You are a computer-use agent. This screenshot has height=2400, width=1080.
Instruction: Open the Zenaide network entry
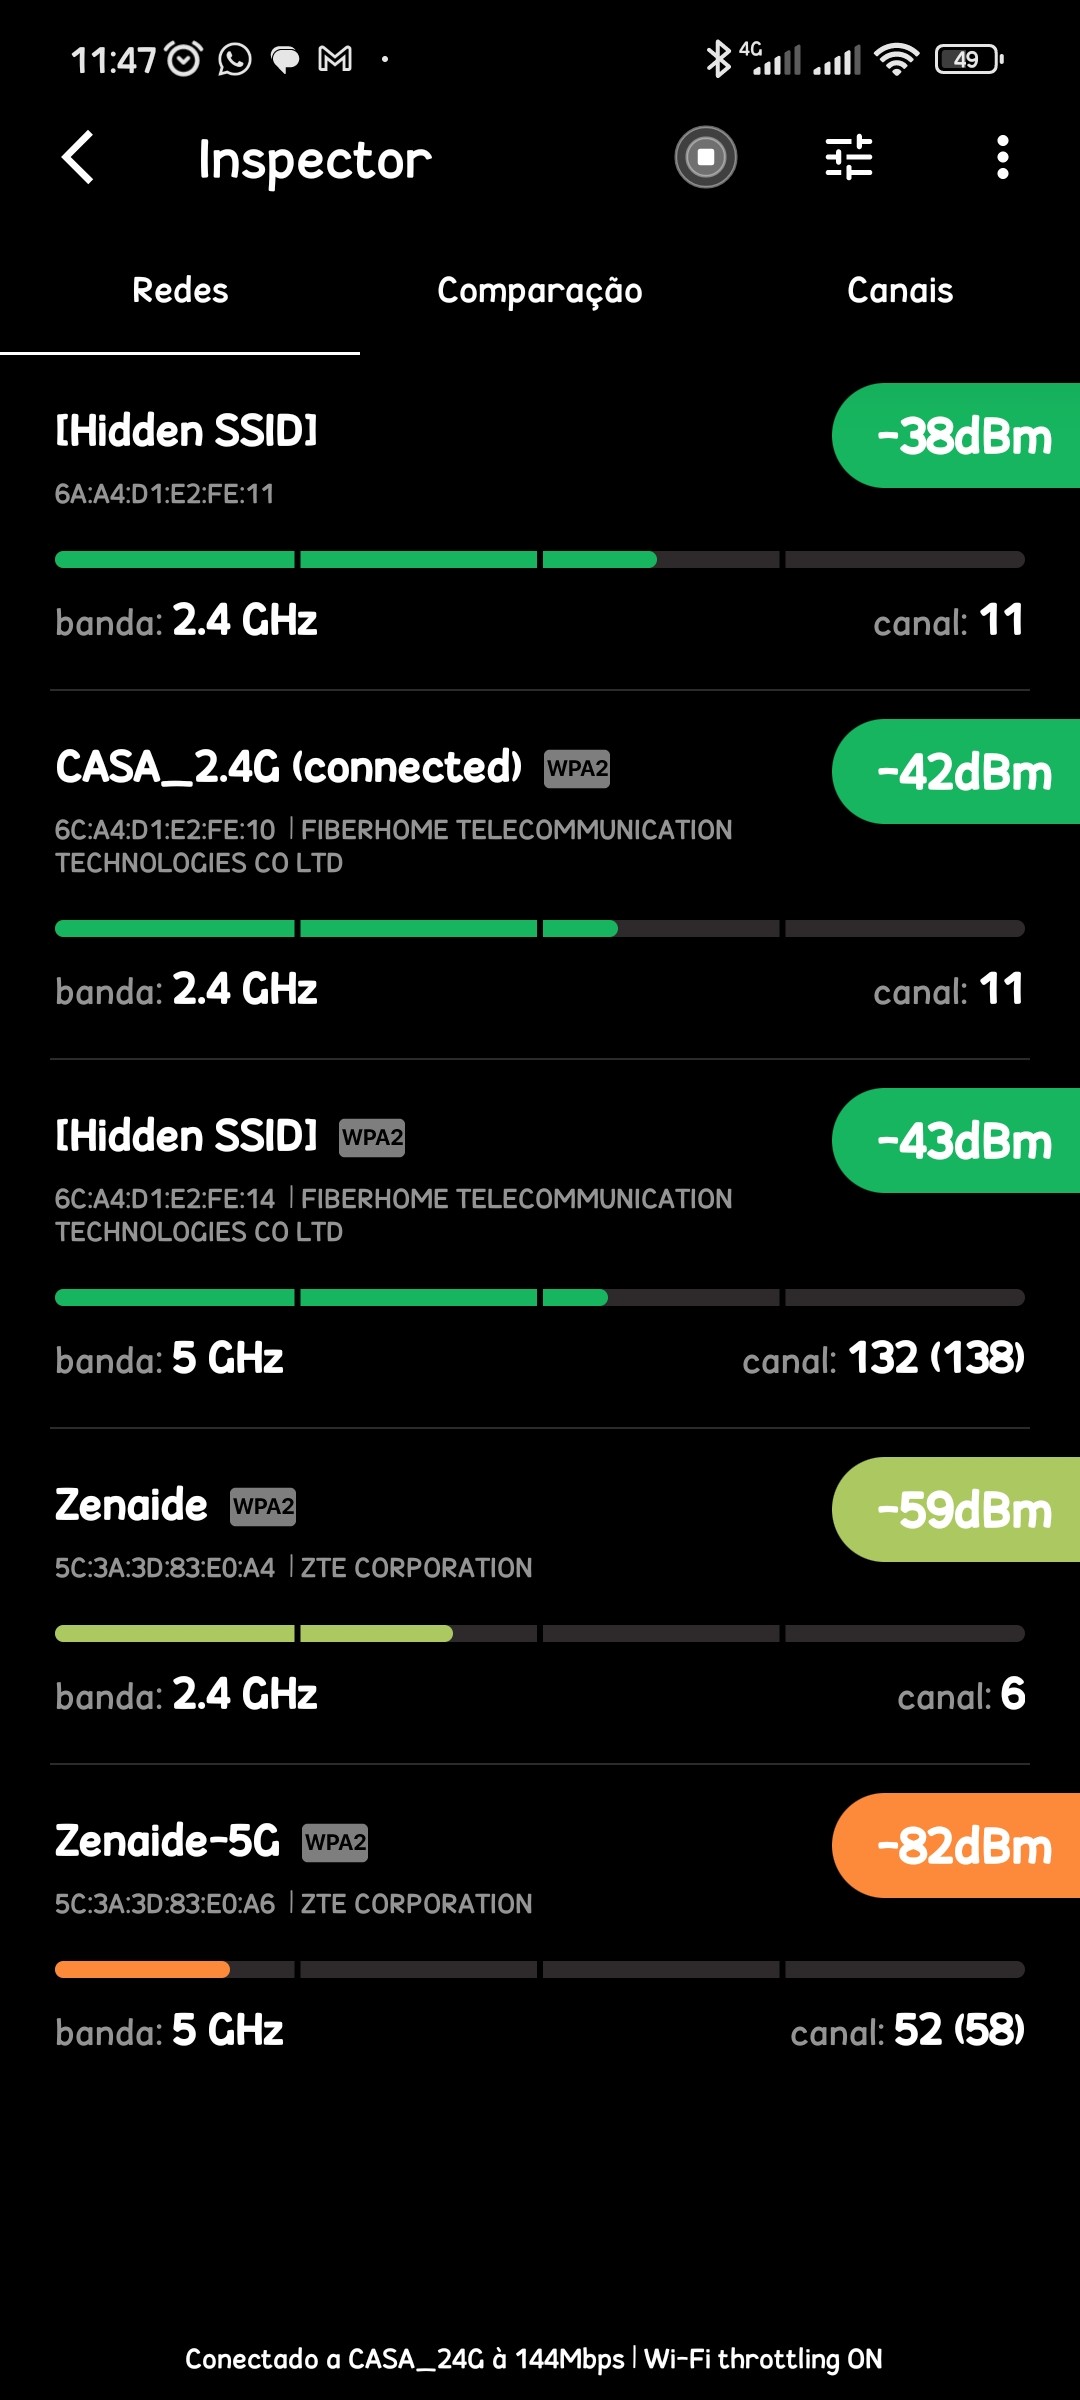[x=131, y=1504]
